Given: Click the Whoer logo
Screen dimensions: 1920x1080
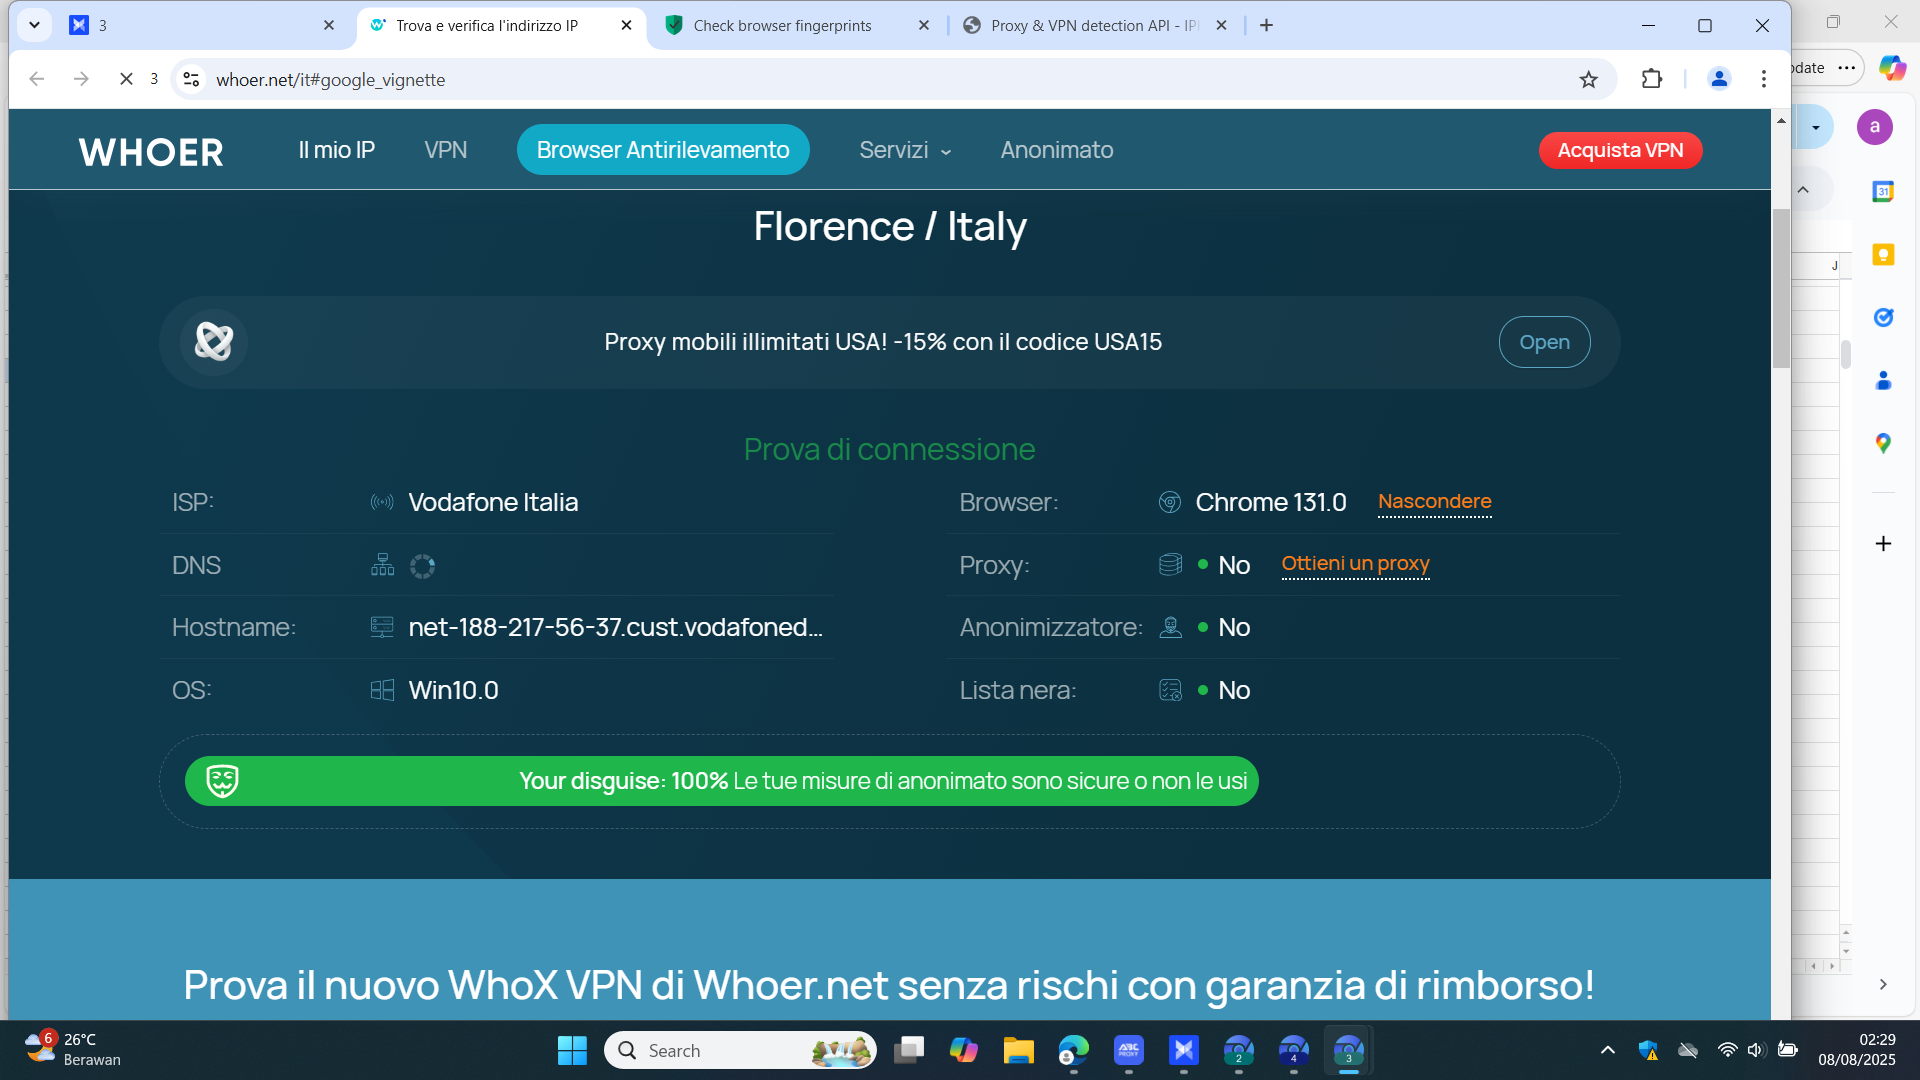Looking at the screenshot, I should pyautogui.click(x=151, y=152).
